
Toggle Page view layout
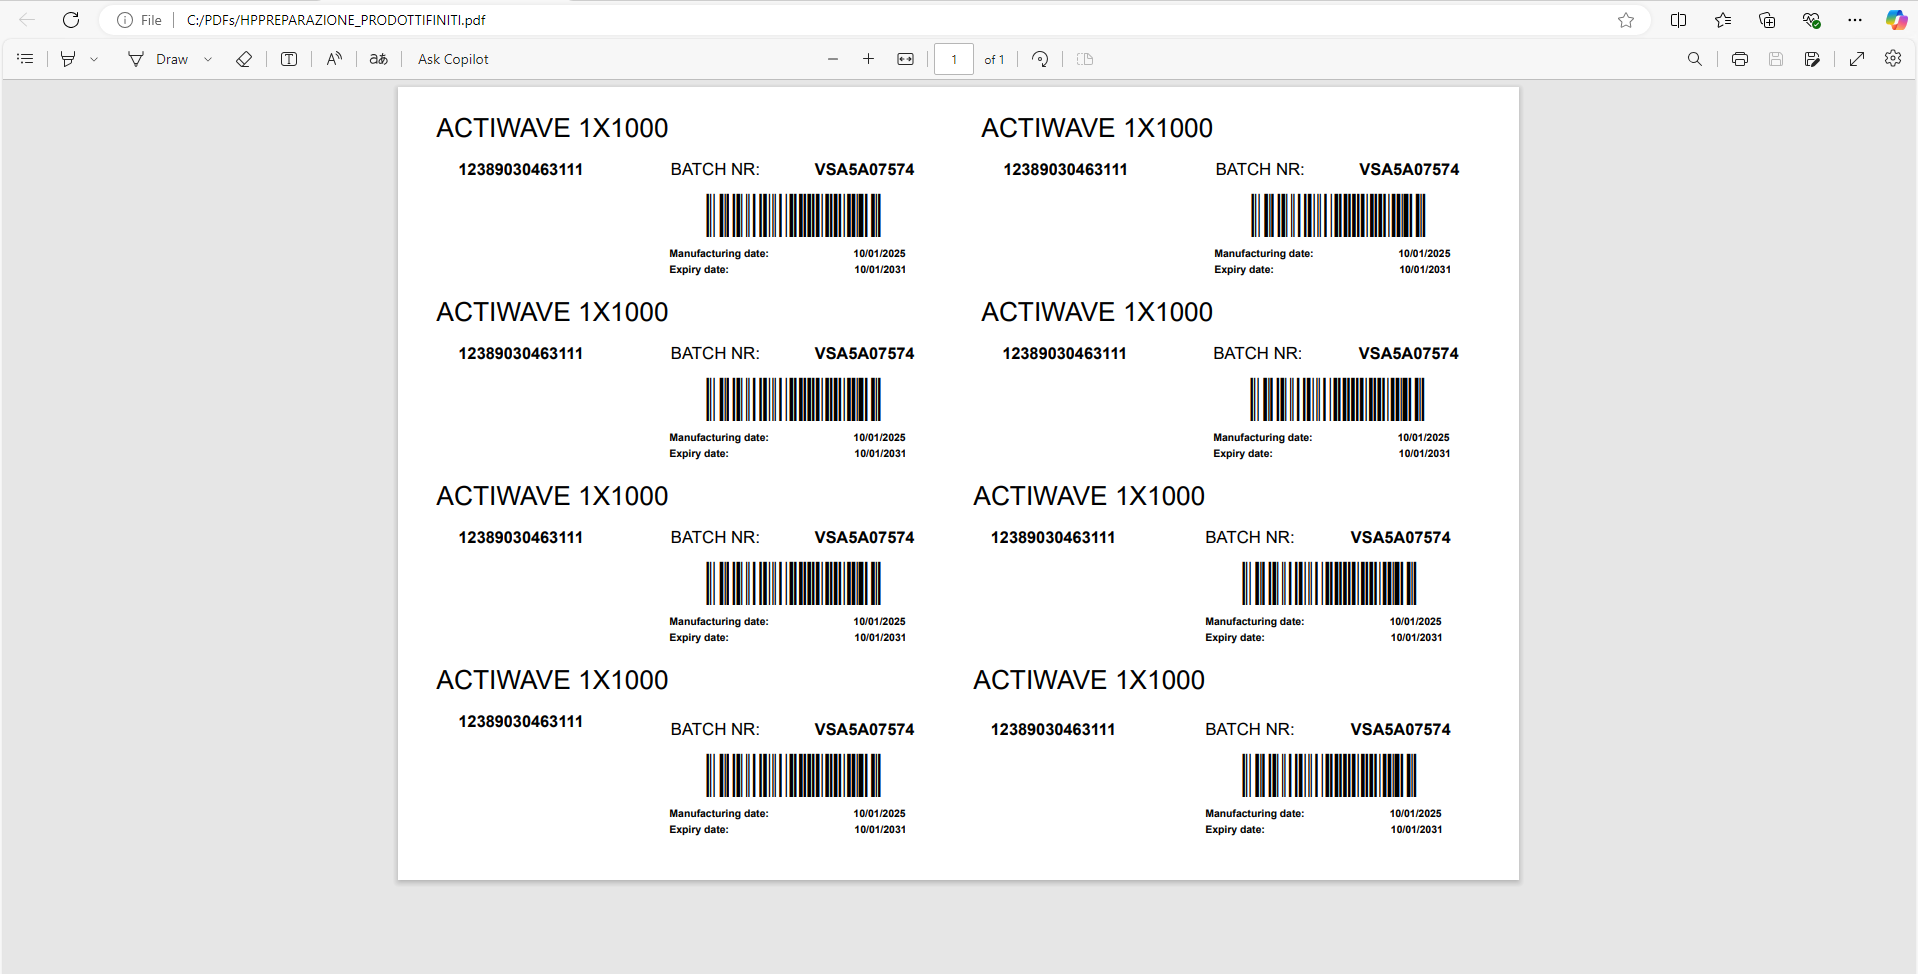[1085, 59]
